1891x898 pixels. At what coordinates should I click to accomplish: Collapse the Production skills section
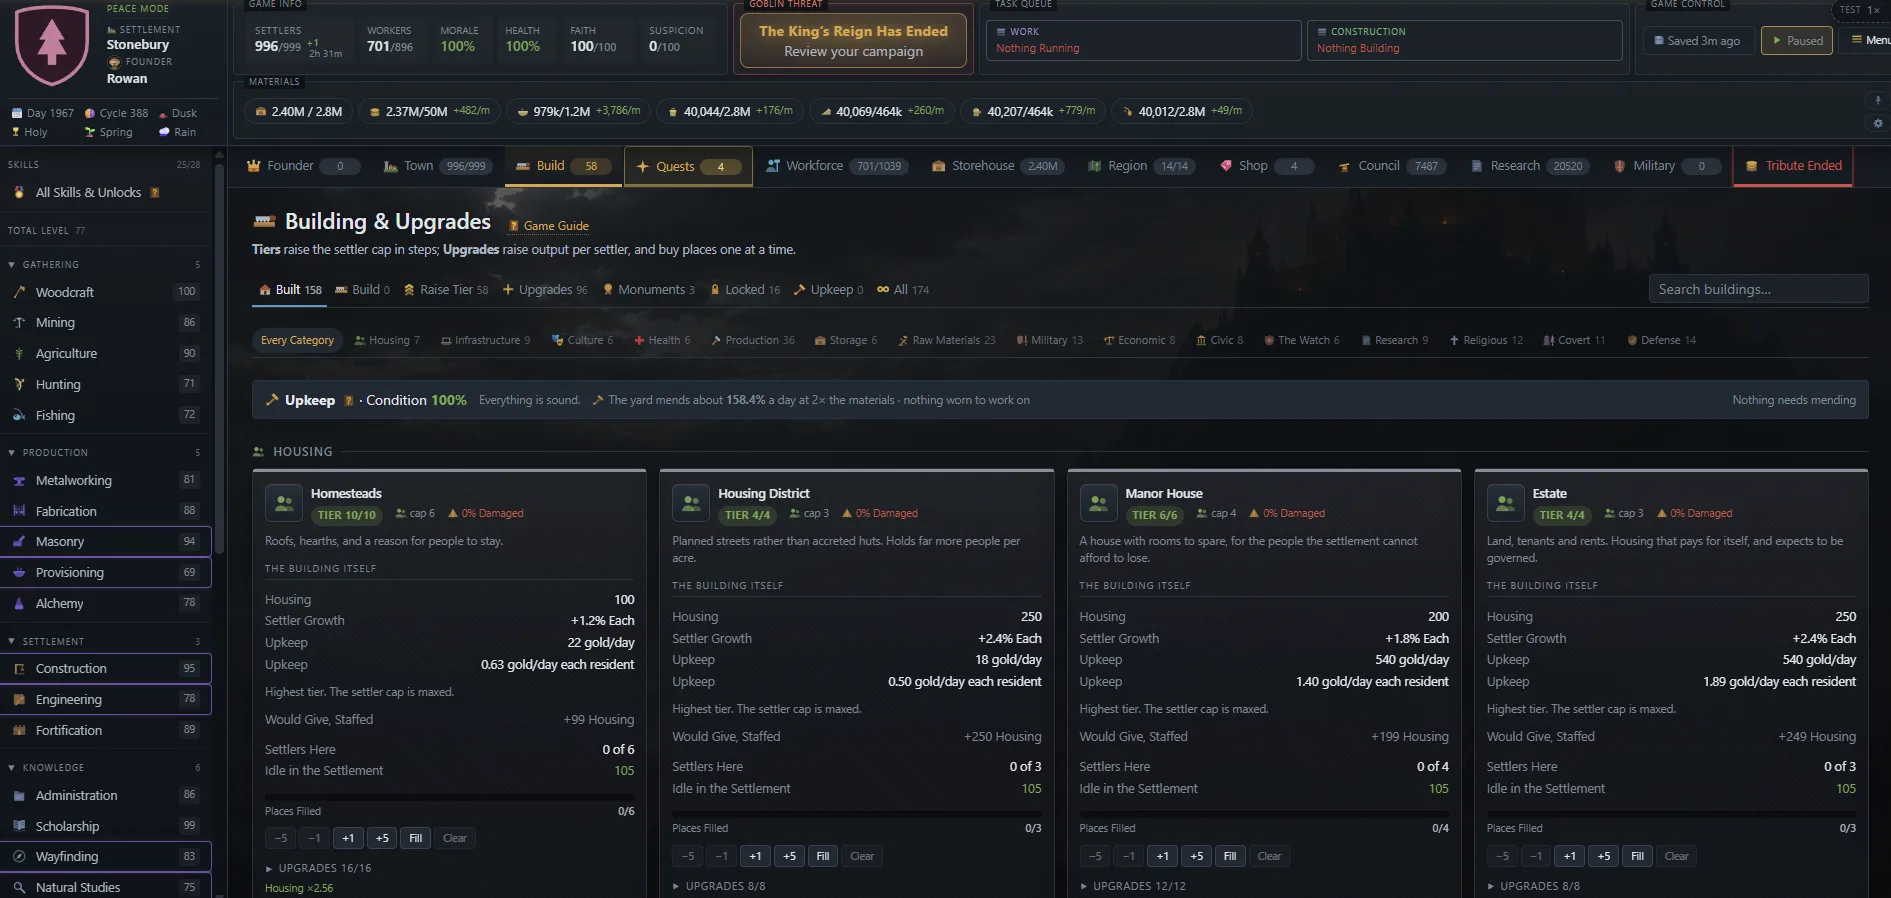tap(104, 453)
